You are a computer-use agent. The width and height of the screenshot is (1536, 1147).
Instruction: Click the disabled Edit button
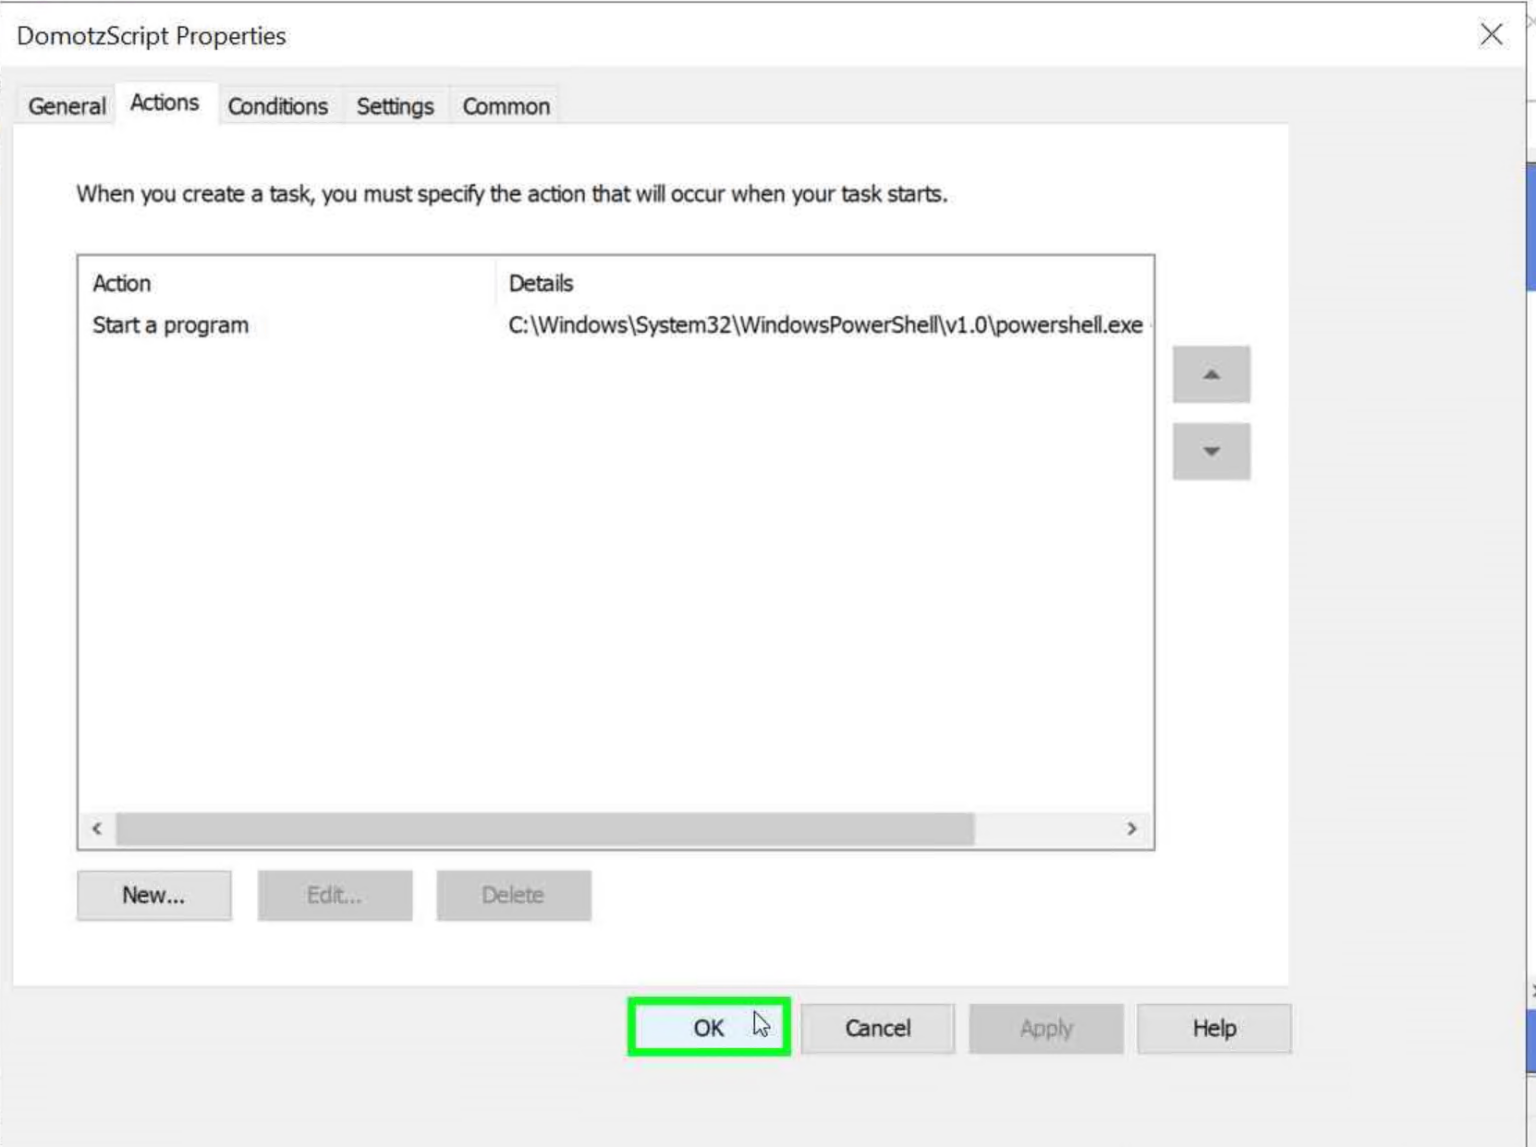pyautogui.click(x=334, y=895)
